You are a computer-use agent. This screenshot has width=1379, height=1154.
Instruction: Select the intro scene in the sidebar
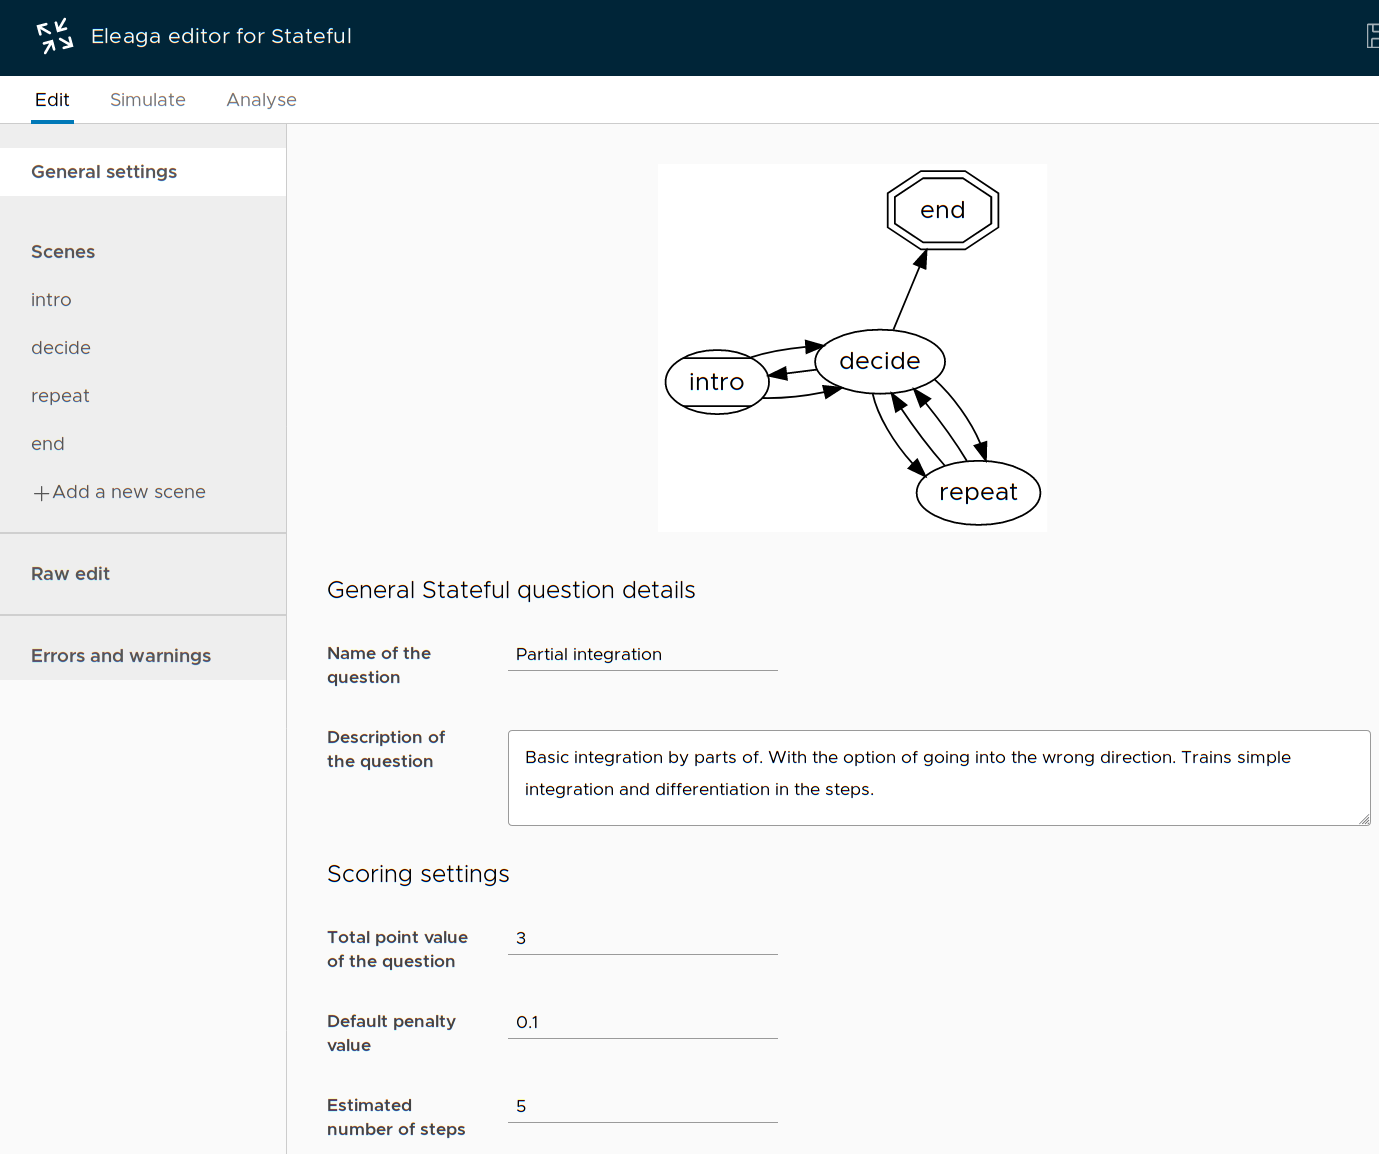point(51,300)
